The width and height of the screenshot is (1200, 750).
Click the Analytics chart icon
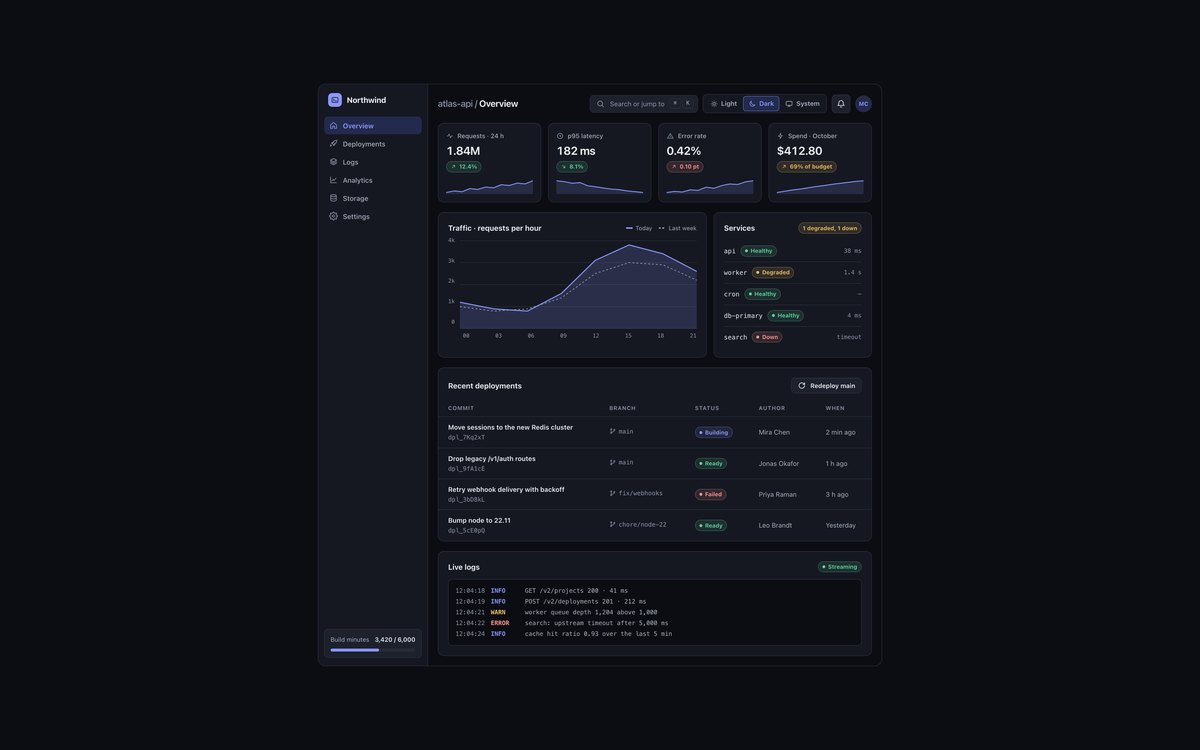pyautogui.click(x=334, y=180)
